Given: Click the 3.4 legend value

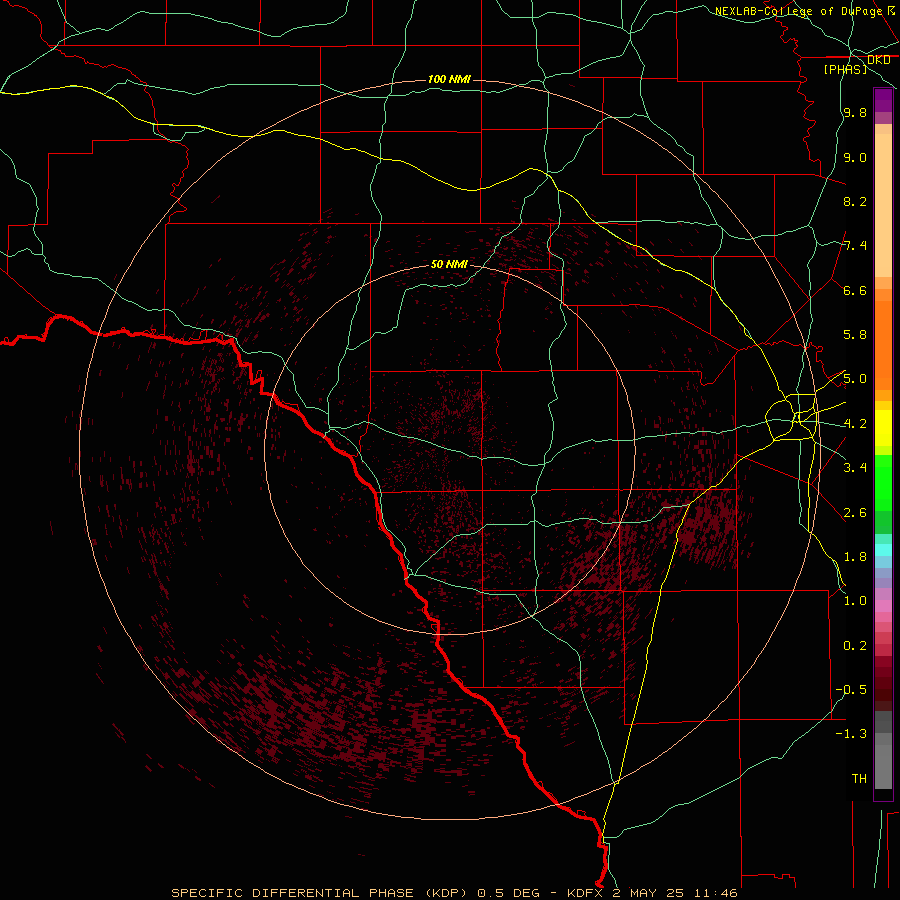Looking at the screenshot, I should [855, 467].
